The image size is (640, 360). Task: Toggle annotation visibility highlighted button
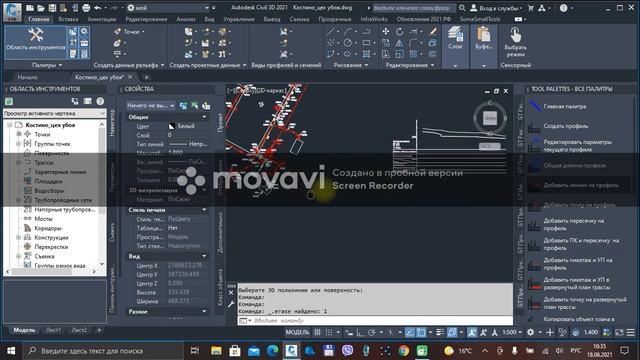click(x=472, y=332)
